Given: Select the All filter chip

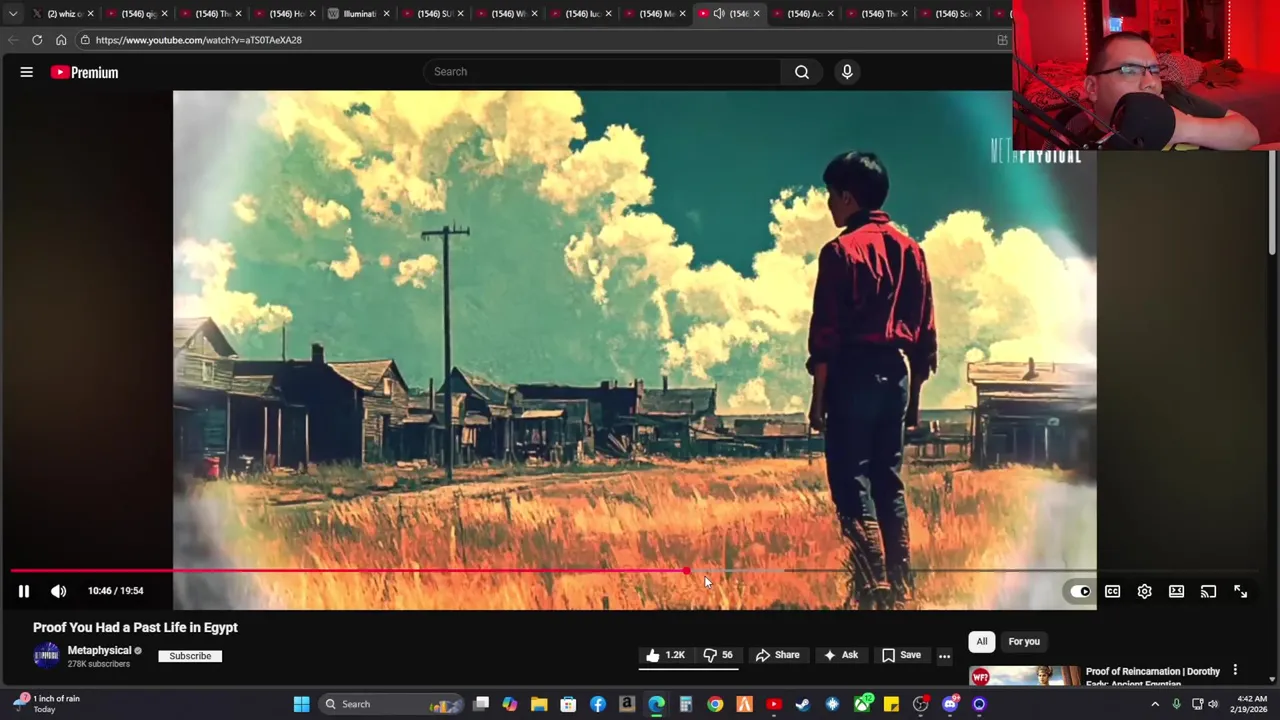Looking at the screenshot, I should click(982, 642).
